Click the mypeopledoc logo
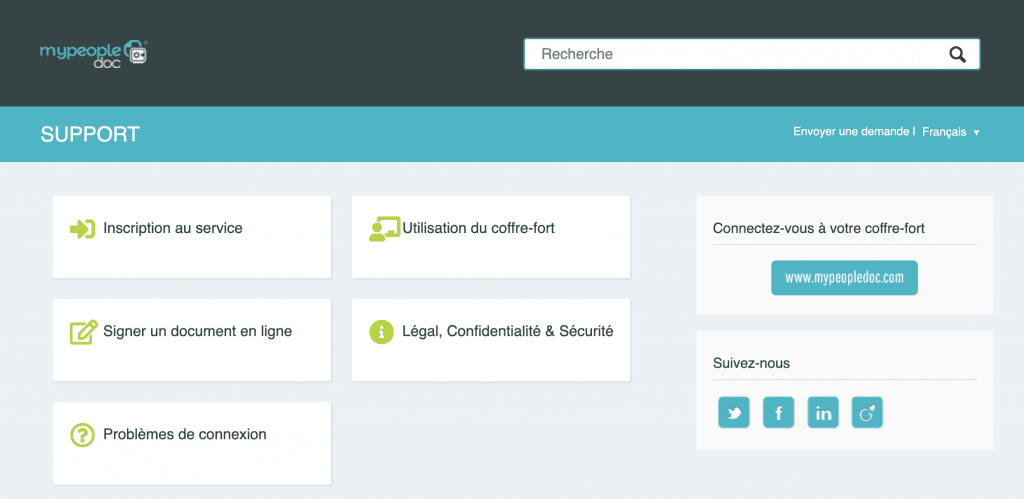1024x499 pixels. pyautogui.click(x=94, y=53)
